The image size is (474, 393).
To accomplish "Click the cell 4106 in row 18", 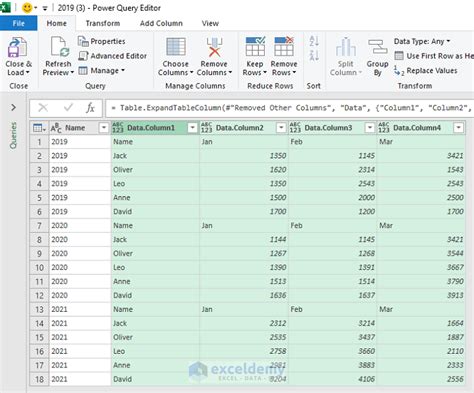I will [x=332, y=379].
